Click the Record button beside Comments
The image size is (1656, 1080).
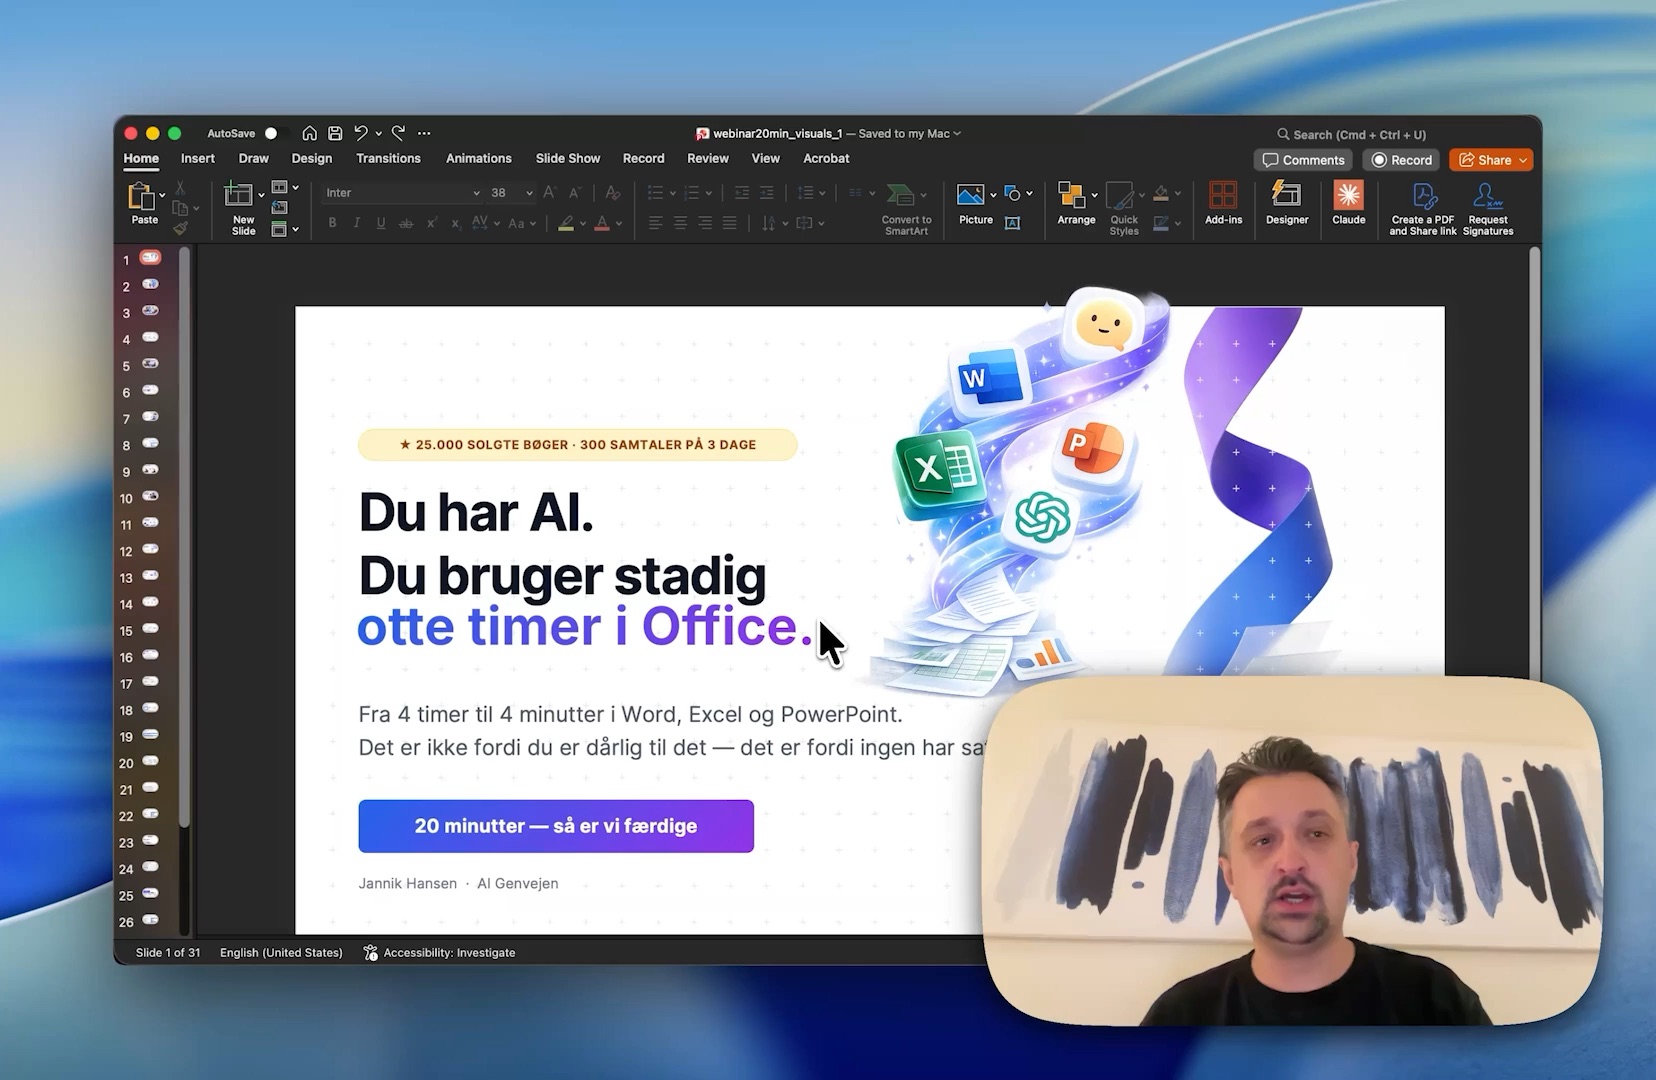tap(1402, 160)
